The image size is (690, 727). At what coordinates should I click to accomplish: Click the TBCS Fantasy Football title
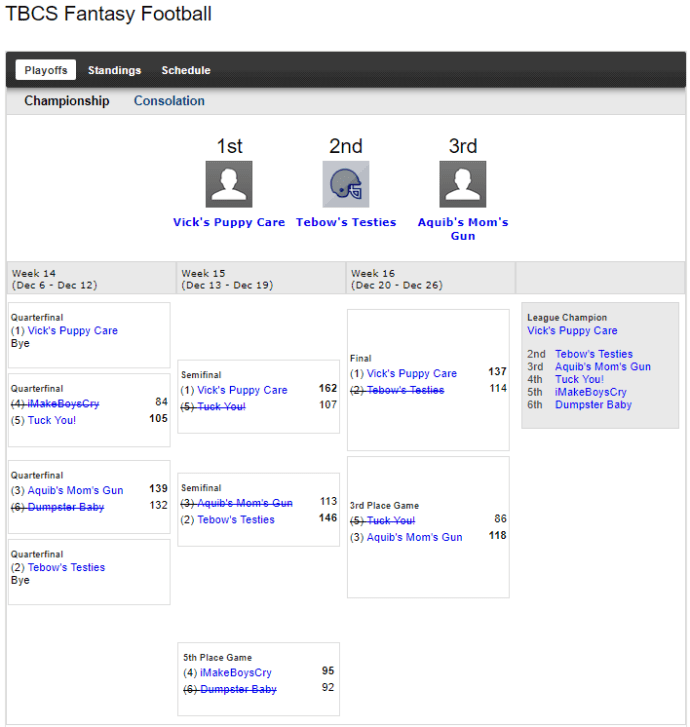pyautogui.click(x=109, y=13)
